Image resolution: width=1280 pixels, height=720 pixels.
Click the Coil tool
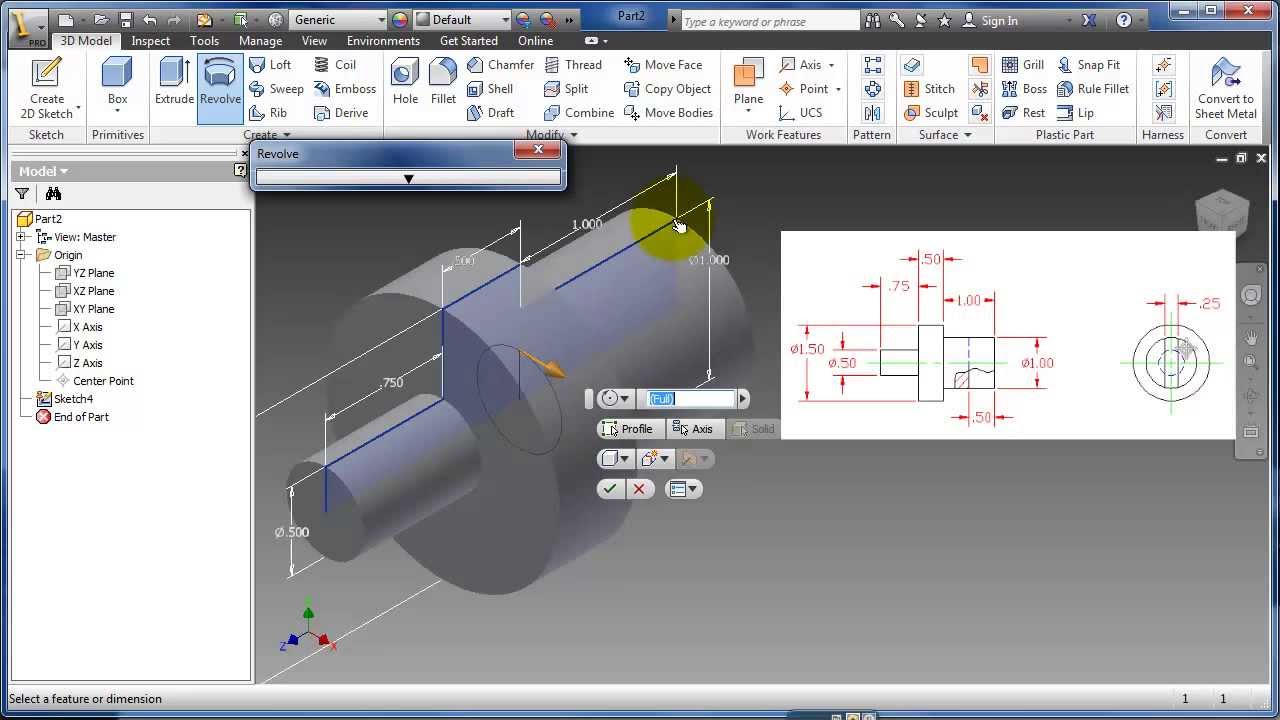click(x=335, y=65)
